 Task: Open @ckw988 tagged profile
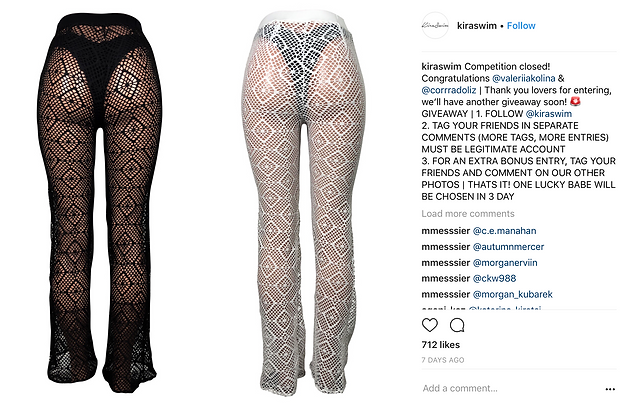495,278
